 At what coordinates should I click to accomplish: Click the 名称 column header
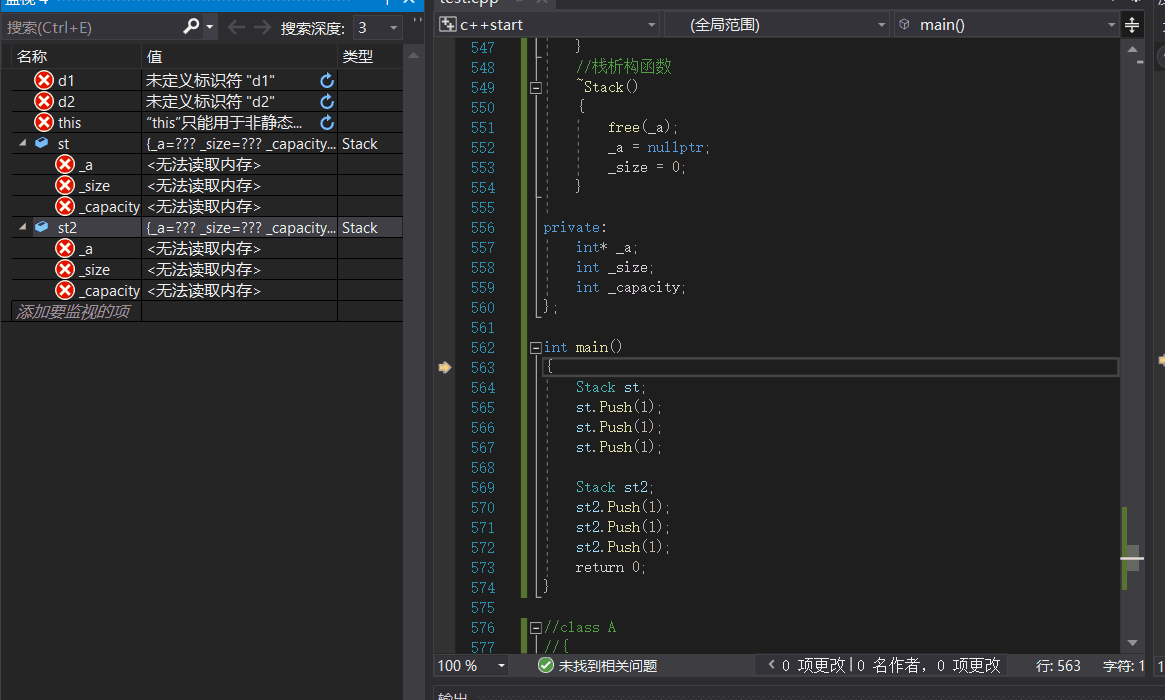[32, 57]
